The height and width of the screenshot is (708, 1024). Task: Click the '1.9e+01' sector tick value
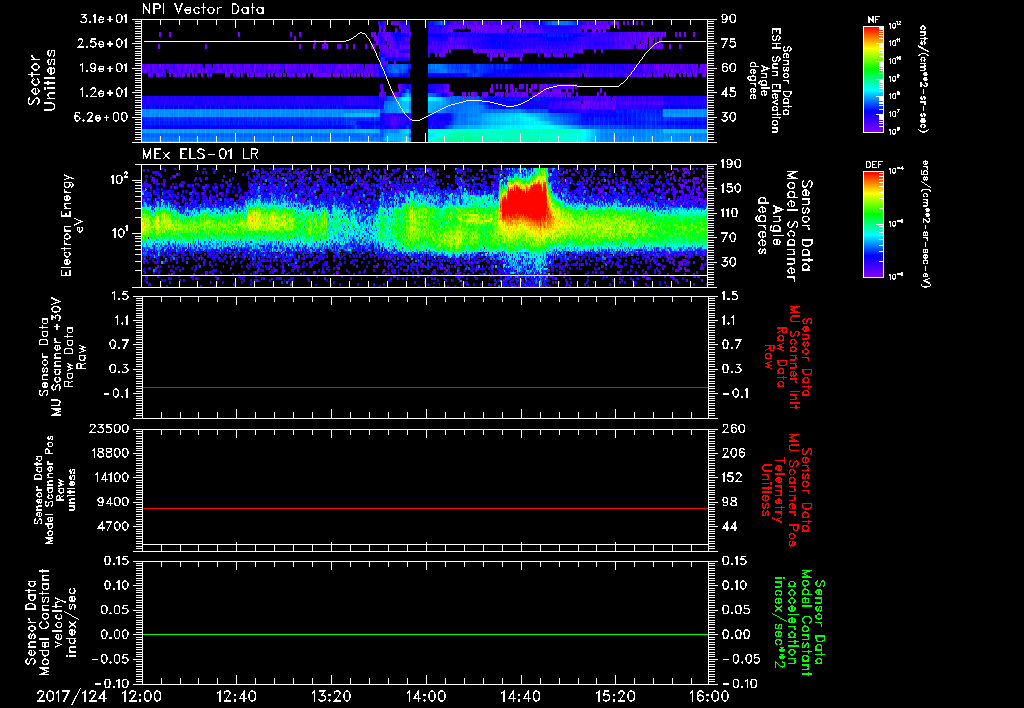coord(104,68)
